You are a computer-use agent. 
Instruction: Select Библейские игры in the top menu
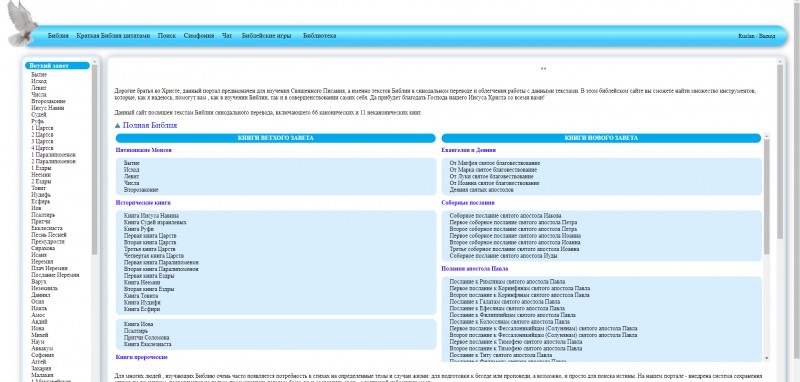tap(266, 36)
